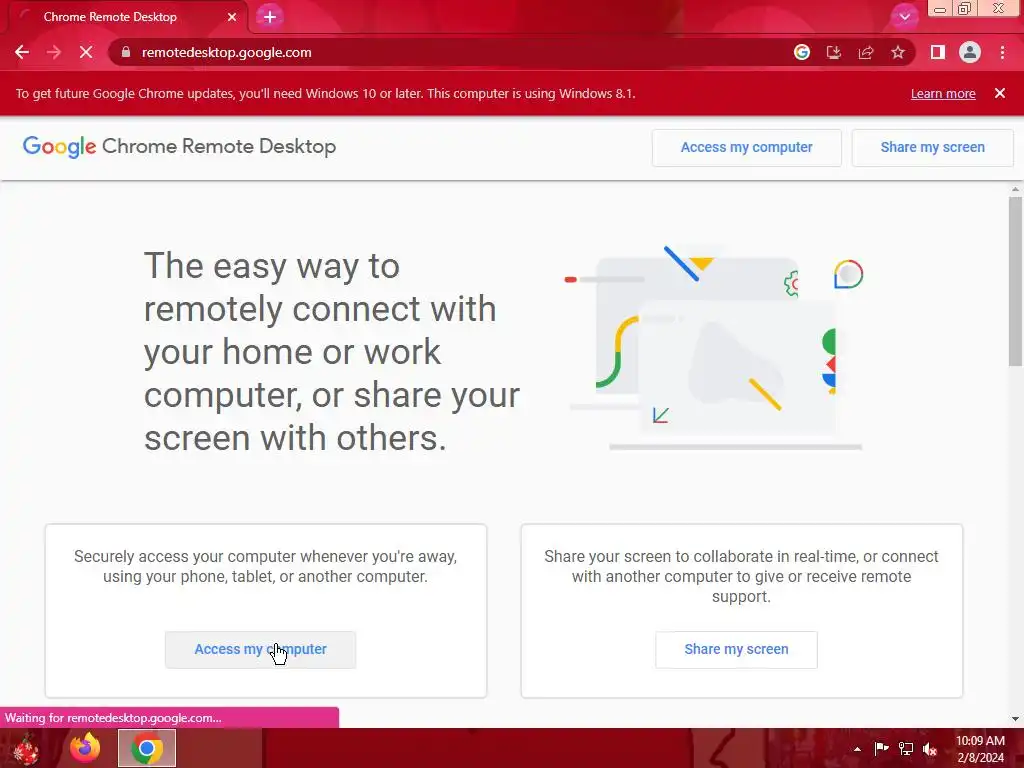
Task: Dismiss the Windows update warning bar
Action: click(1000, 93)
